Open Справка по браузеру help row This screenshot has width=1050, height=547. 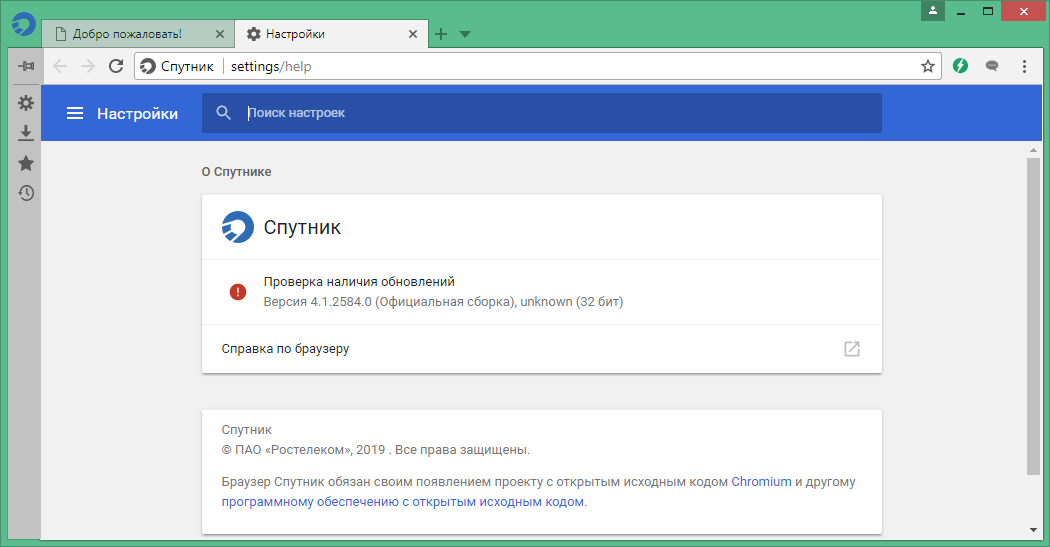(x=542, y=349)
